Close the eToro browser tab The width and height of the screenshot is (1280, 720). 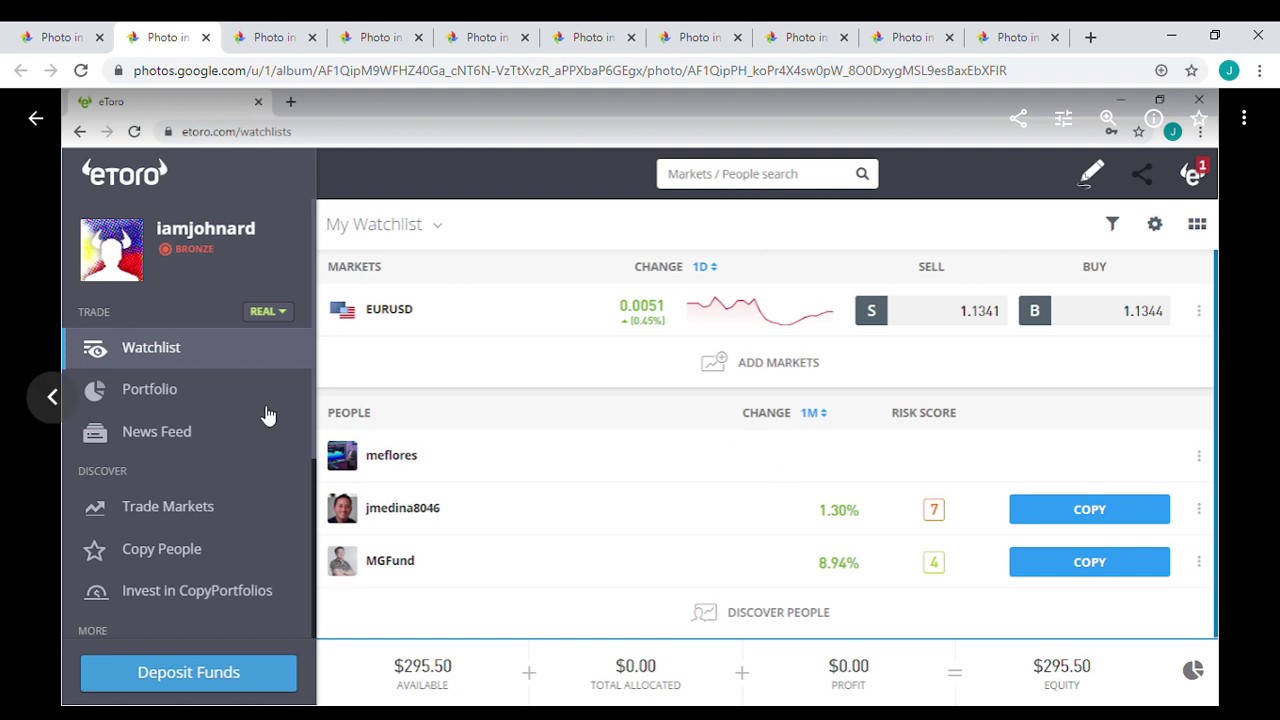click(258, 101)
